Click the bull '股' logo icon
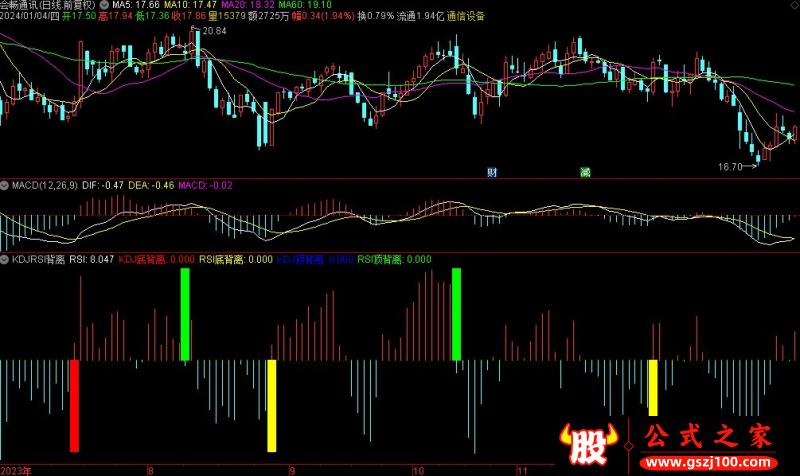This screenshot has width=800, height=476. click(587, 444)
